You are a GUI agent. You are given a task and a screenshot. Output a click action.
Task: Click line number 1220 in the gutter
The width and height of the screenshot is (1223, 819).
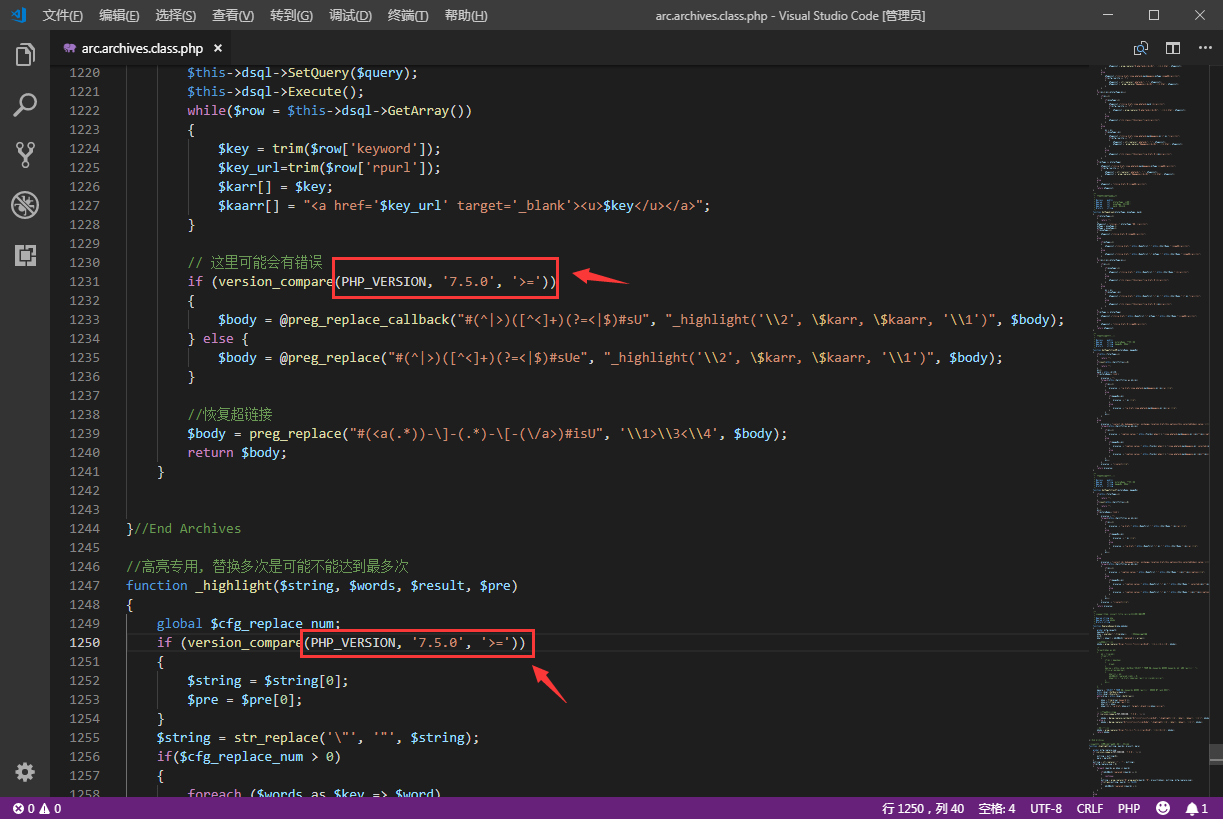pos(84,73)
